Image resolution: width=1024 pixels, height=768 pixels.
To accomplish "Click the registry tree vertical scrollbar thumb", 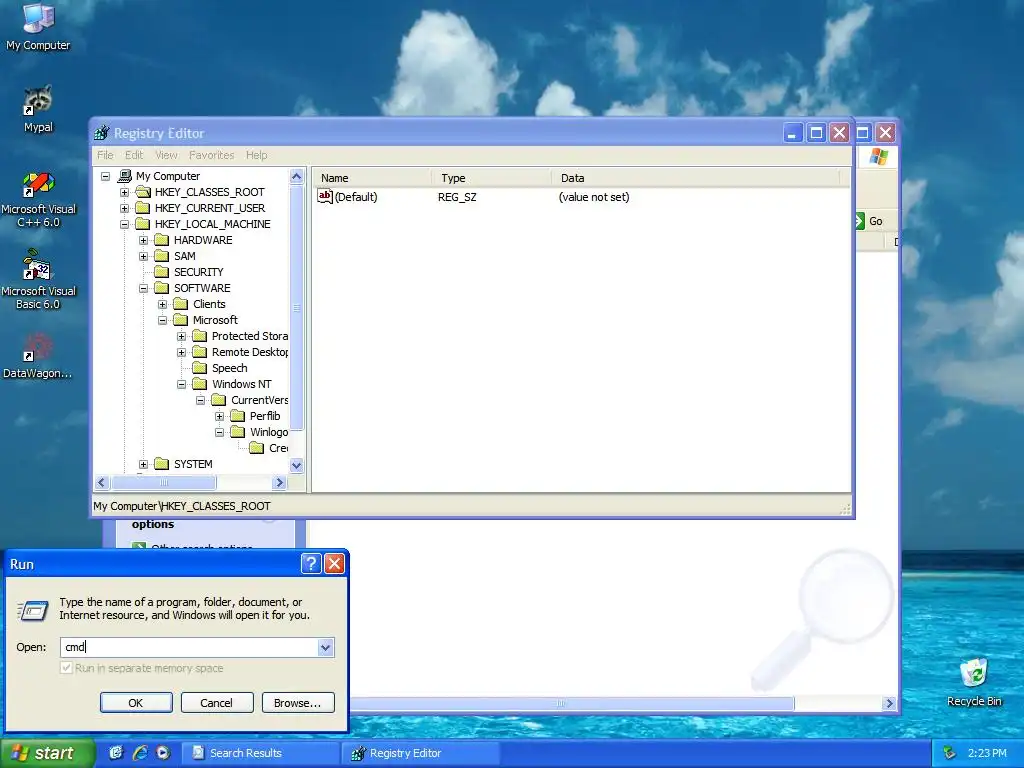I will click(x=296, y=308).
